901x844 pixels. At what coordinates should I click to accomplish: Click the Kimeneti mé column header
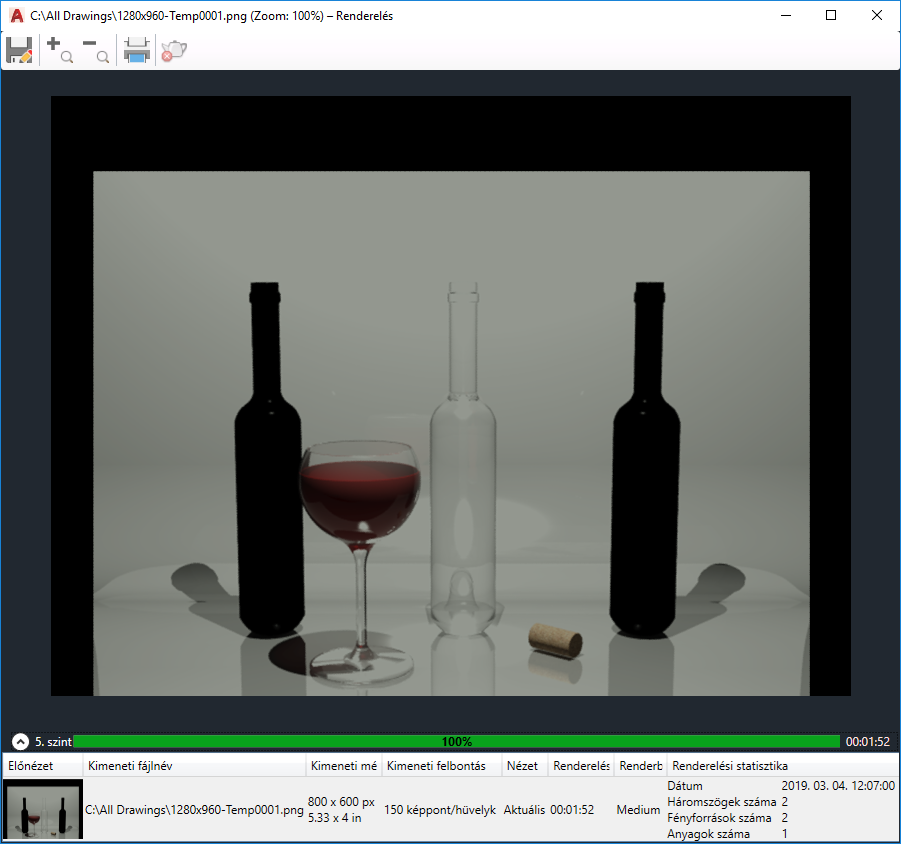344,766
